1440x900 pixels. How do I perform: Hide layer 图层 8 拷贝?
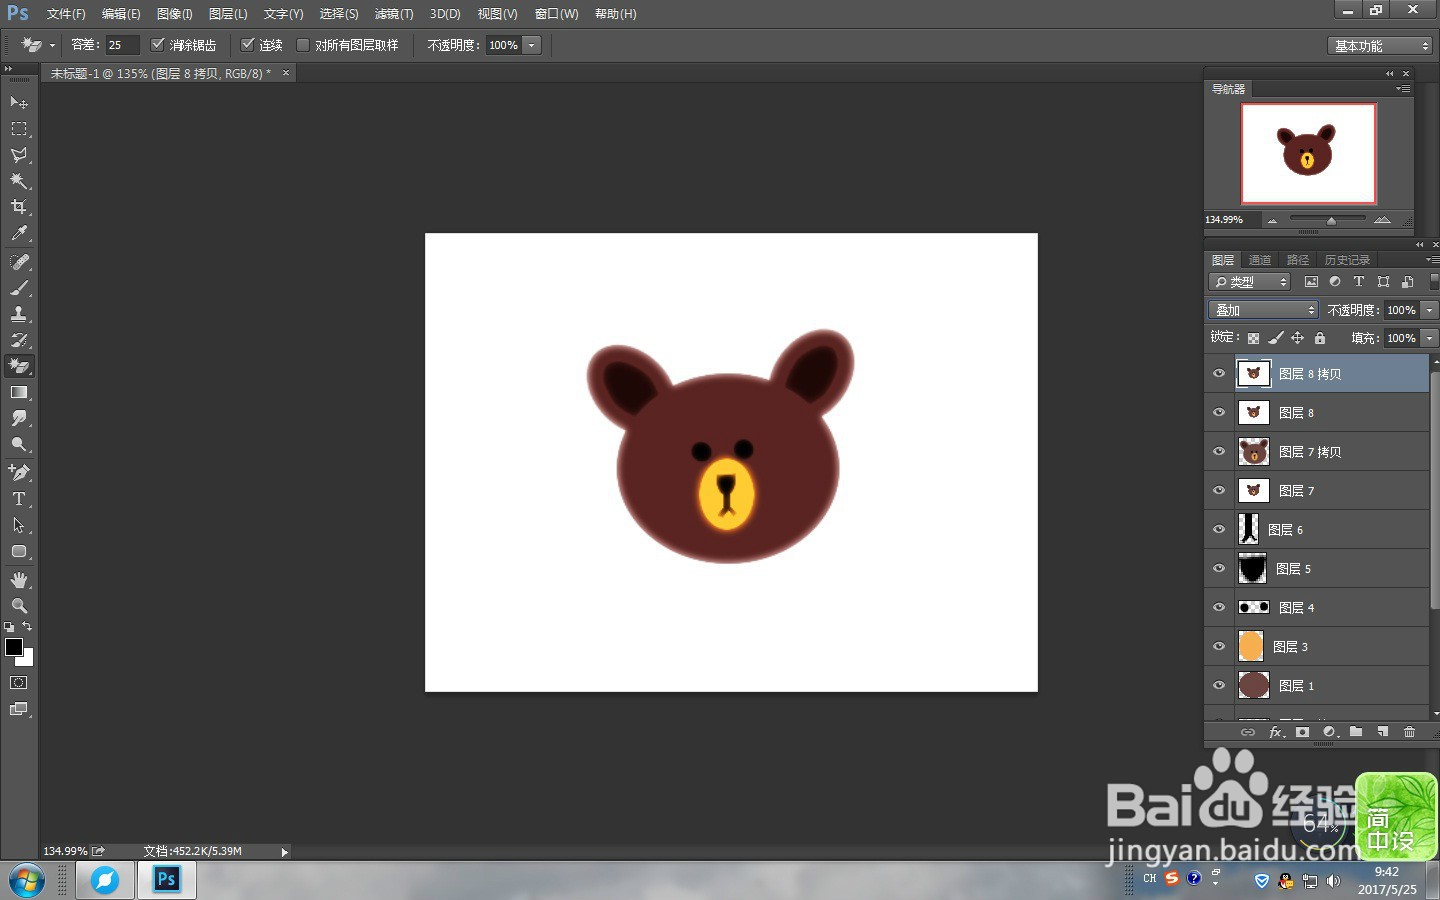(x=1219, y=373)
